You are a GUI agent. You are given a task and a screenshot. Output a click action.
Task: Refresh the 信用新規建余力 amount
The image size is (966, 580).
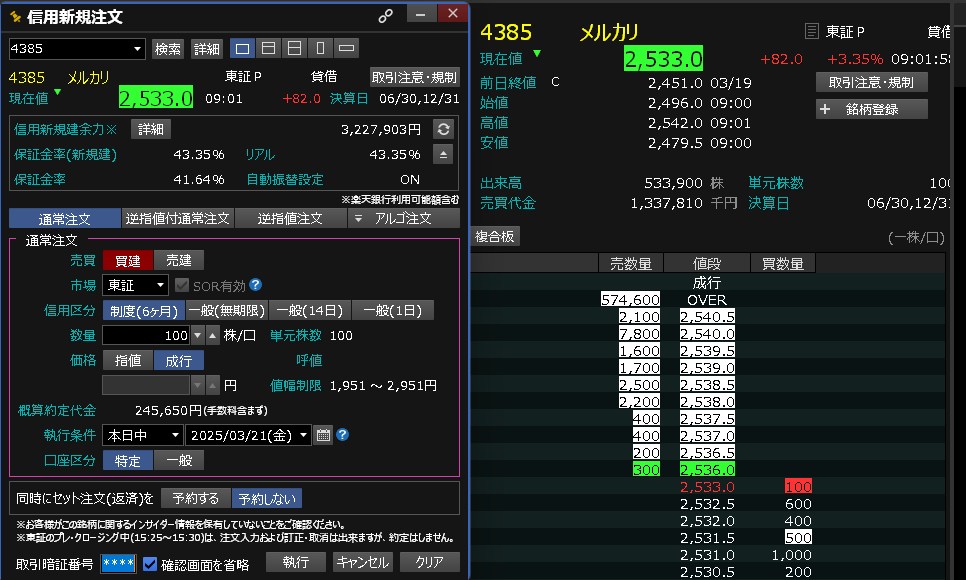[x=443, y=129]
